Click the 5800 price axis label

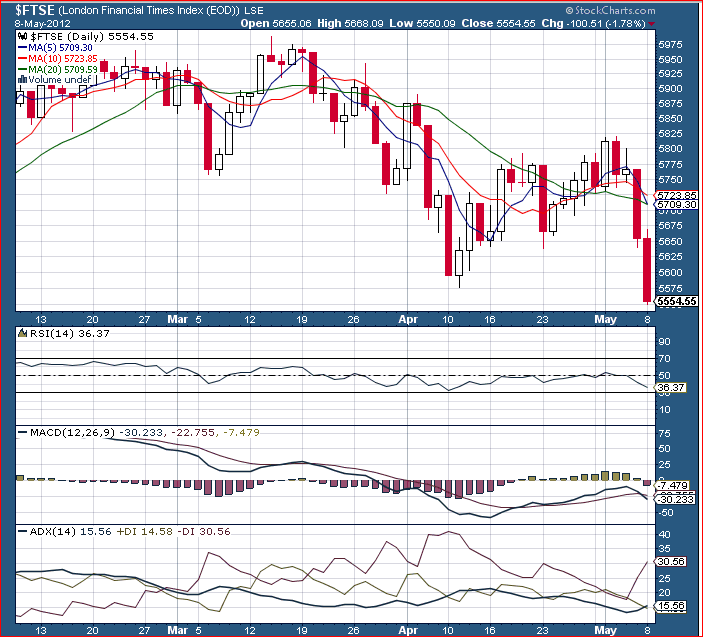pyautogui.click(x=670, y=148)
